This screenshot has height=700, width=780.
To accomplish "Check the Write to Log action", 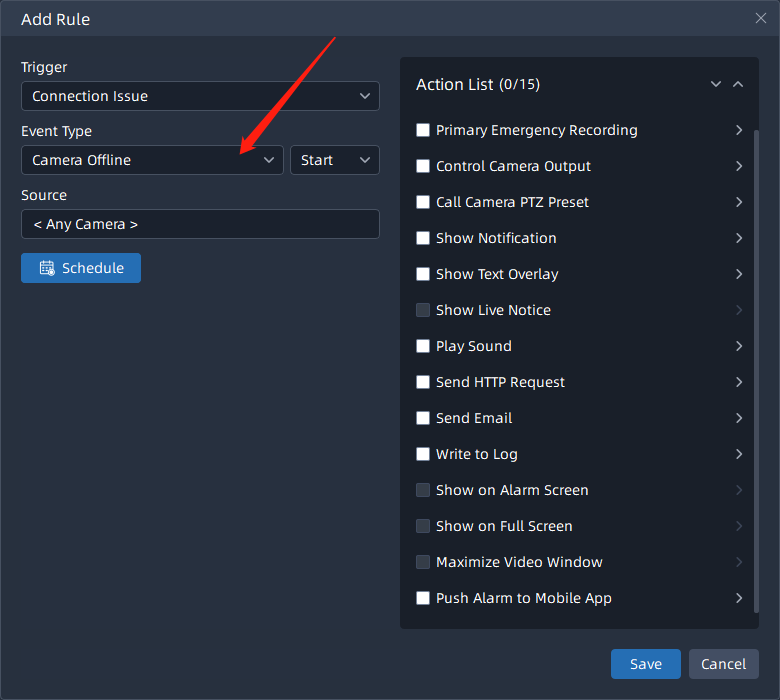I will pyautogui.click(x=423, y=454).
